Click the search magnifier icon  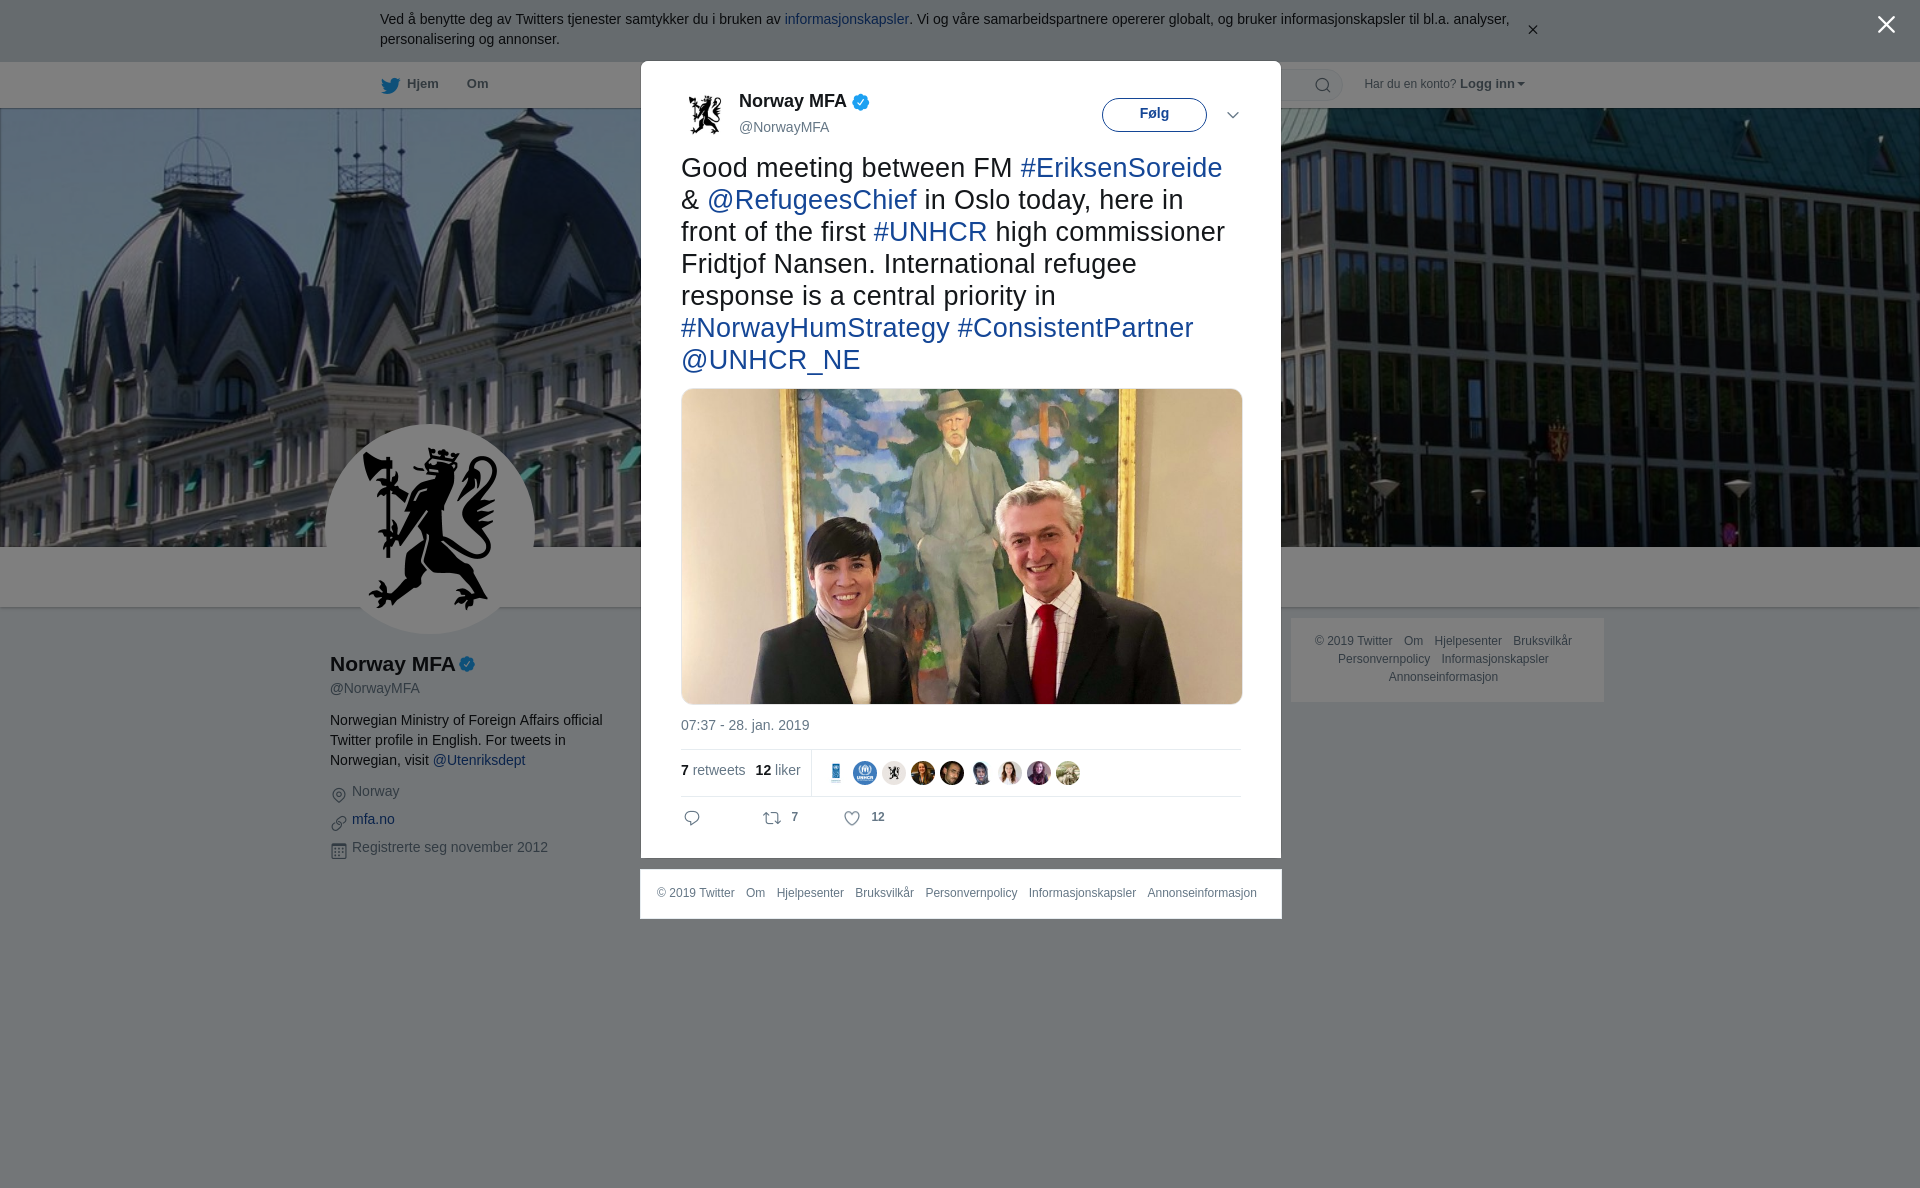pyautogui.click(x=1323, y=85)
